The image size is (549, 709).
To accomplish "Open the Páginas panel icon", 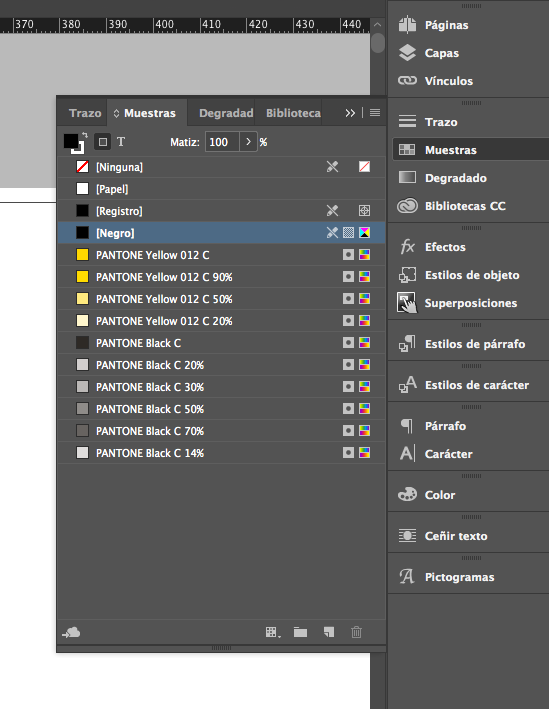I will tap(407, 25).
